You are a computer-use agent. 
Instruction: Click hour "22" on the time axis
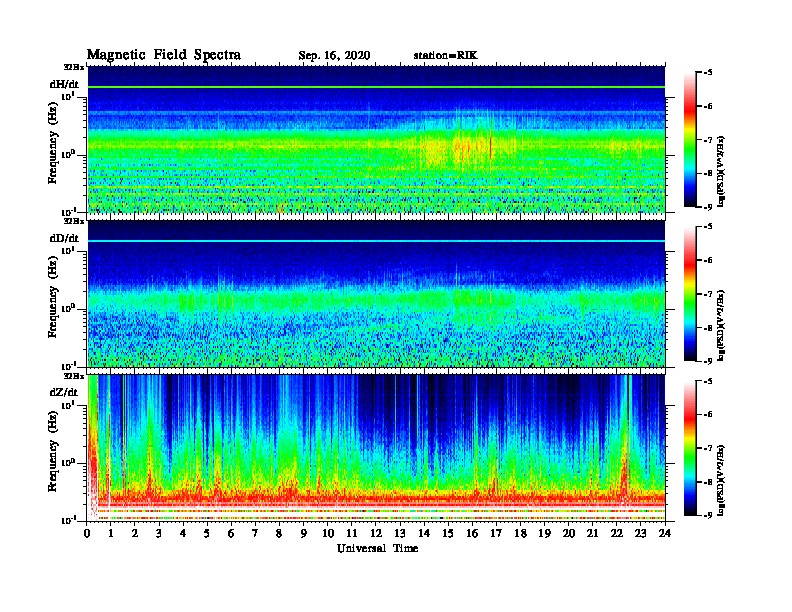tap(617, 533)
